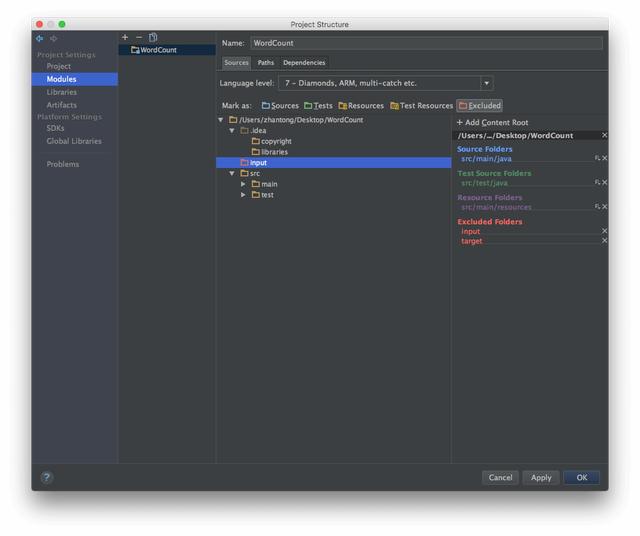Mark folder as Tests
640x536 pixels.
coord(318,106)
